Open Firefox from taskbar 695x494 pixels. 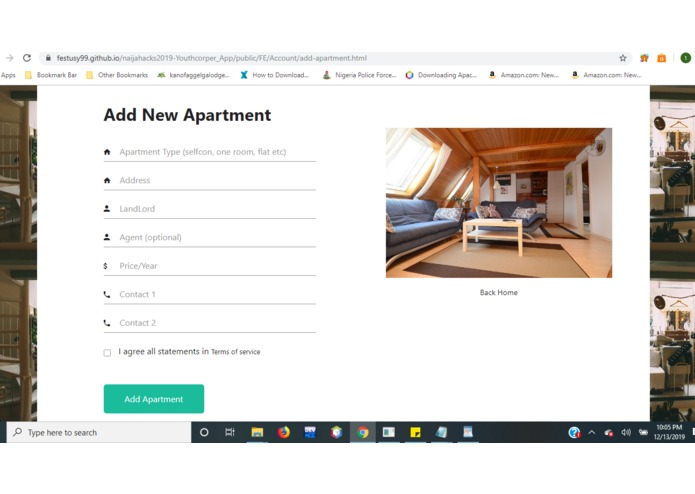point(284,432)
